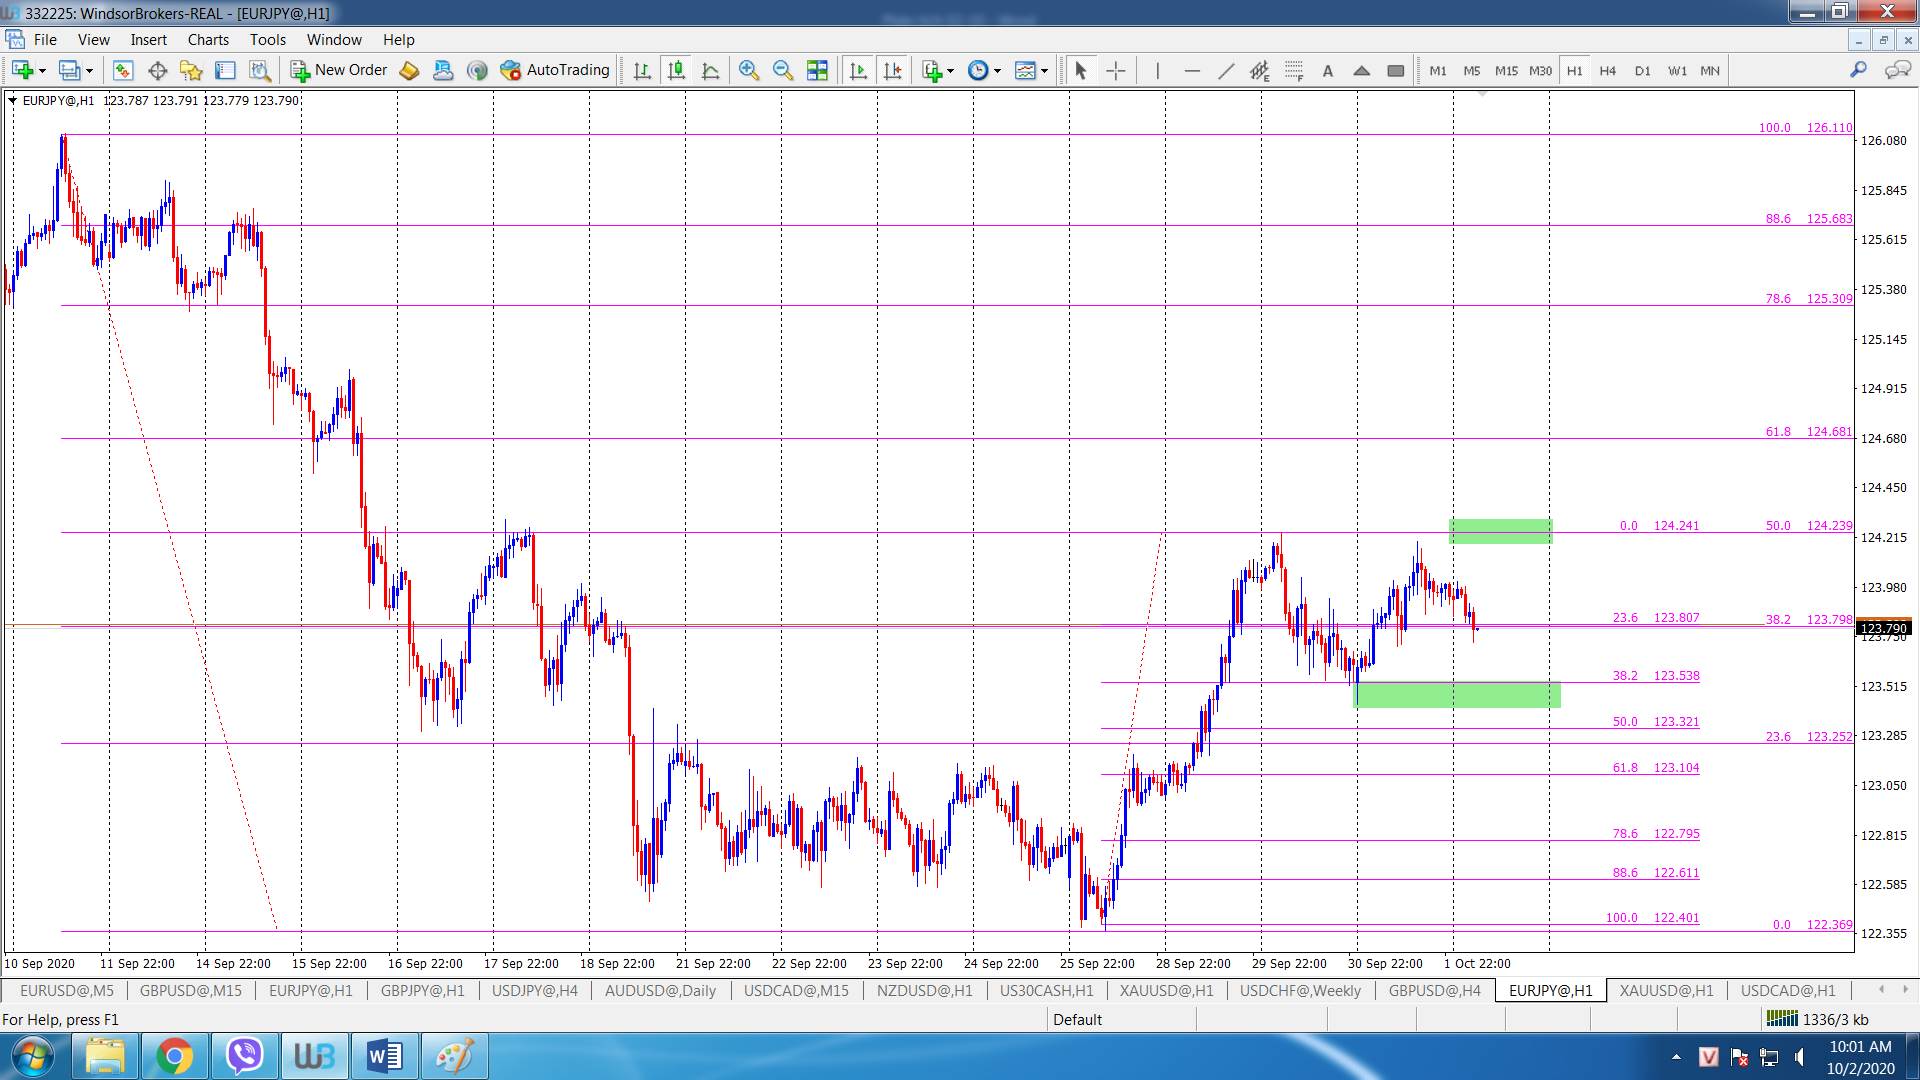This screenshot has height=1080, width=1920.
Task: Open the Data Window crosshair icon
Action: click(x=157, y=70)
